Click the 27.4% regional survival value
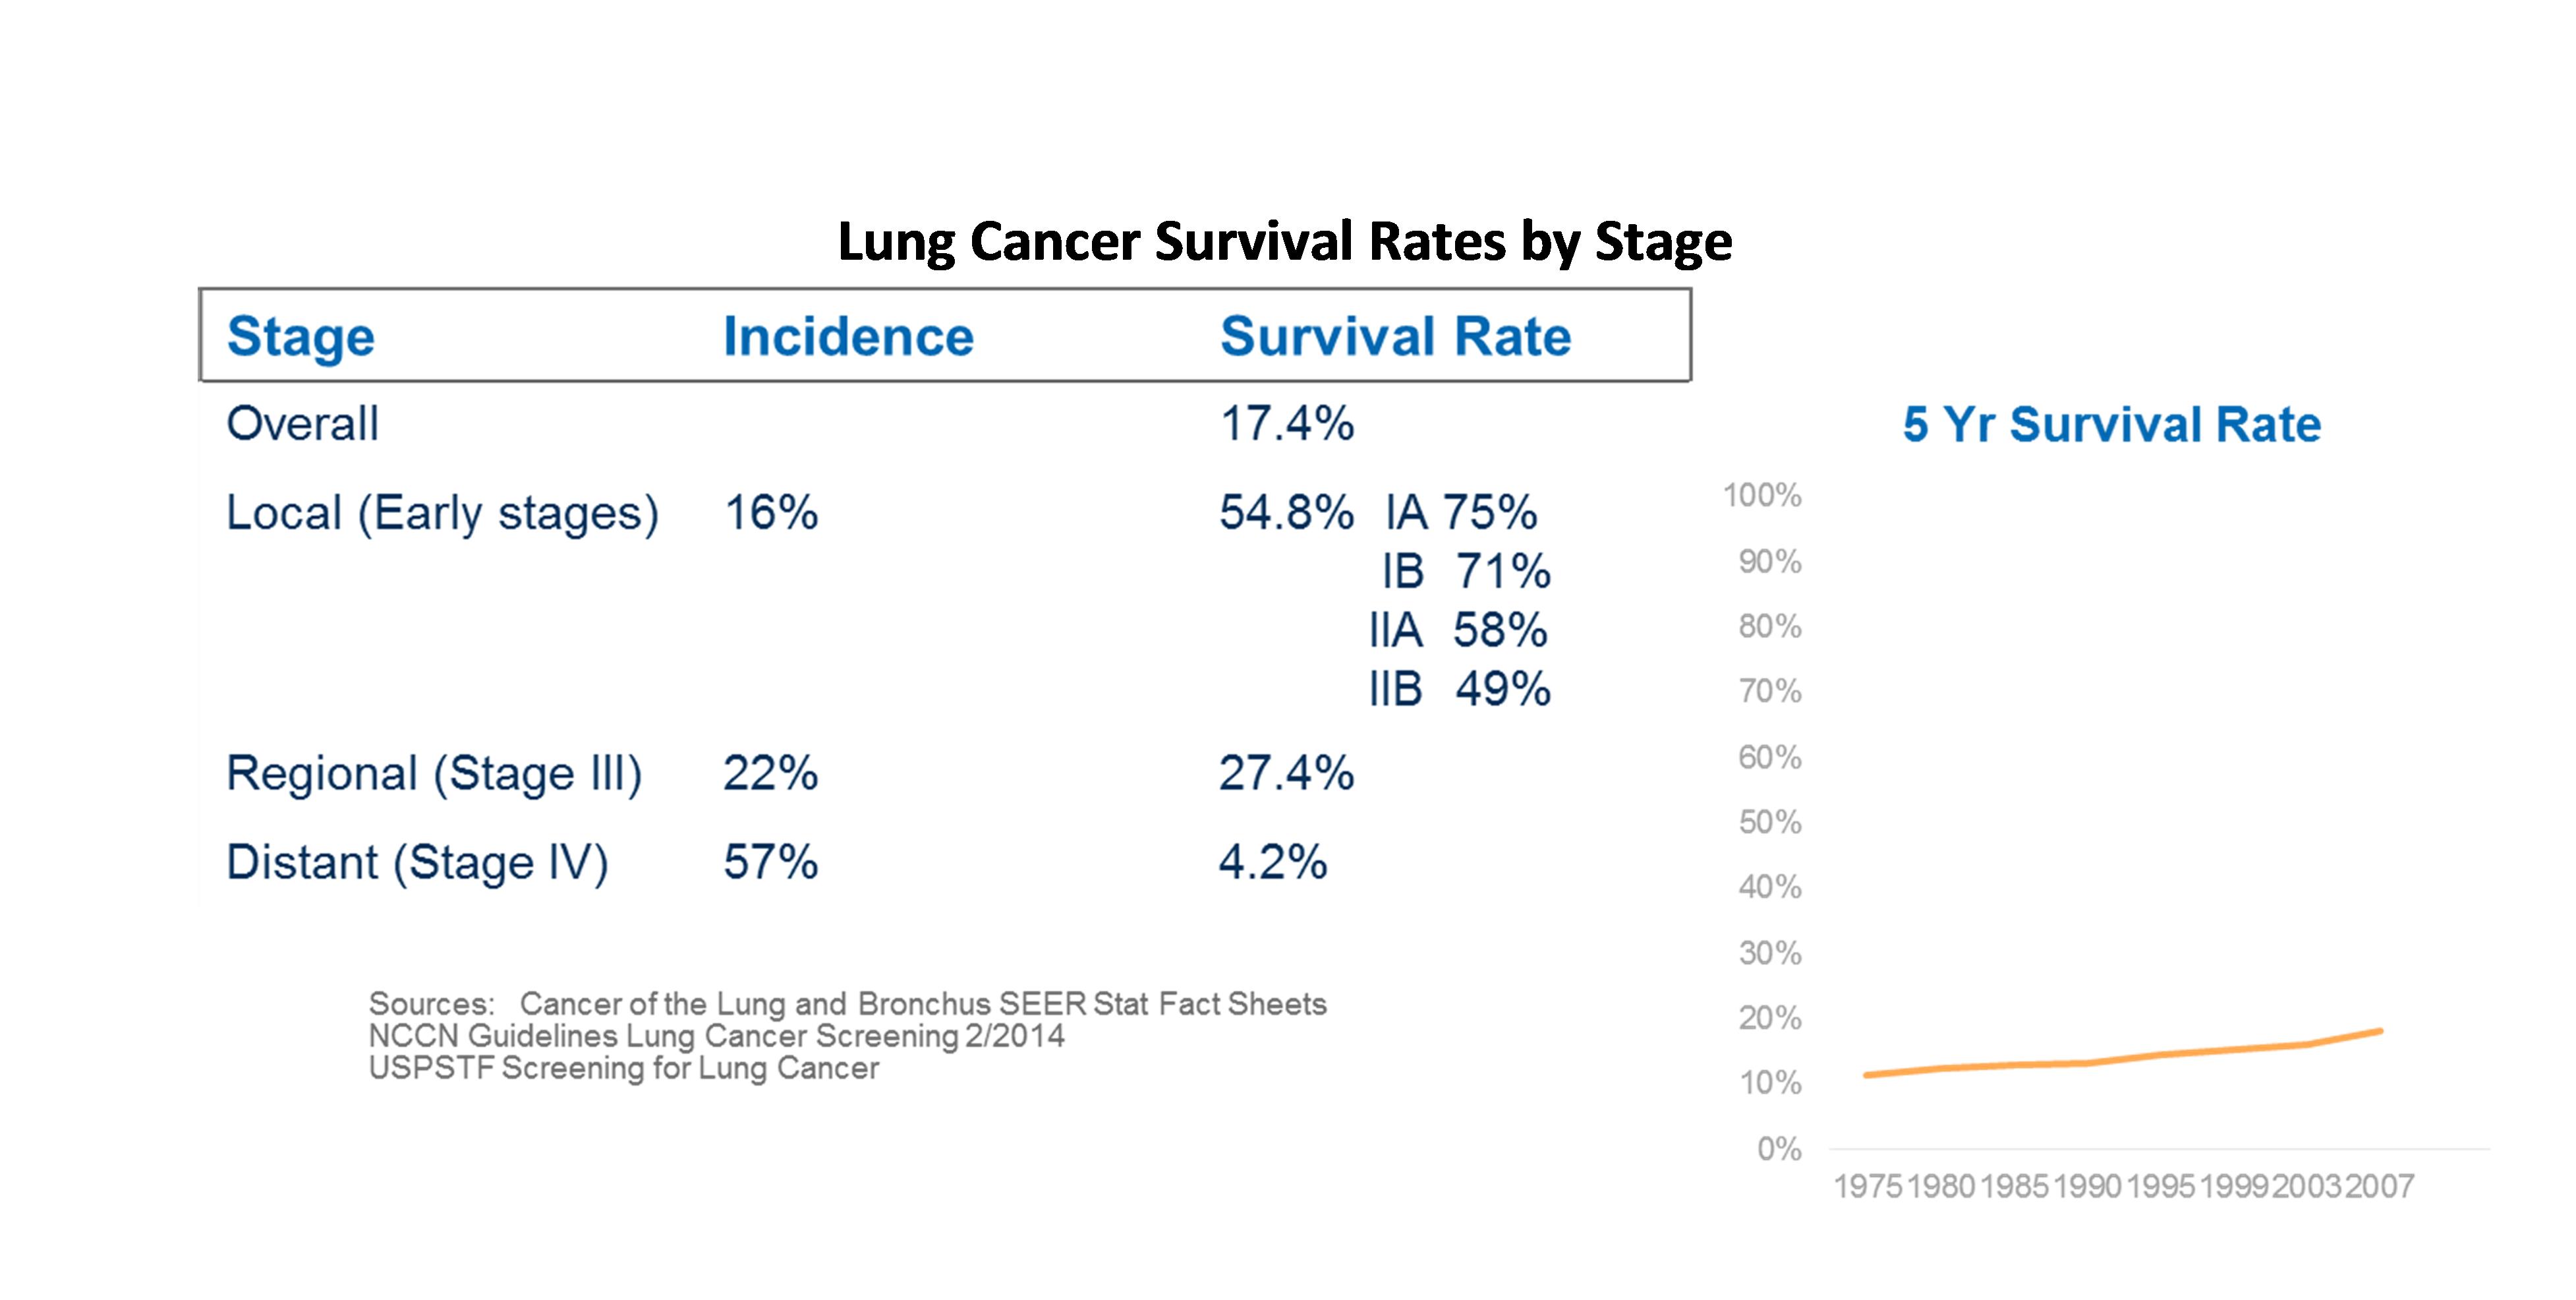Image resolution: width=2576 pixels, height=1300 pixels. coord(1286,774)
